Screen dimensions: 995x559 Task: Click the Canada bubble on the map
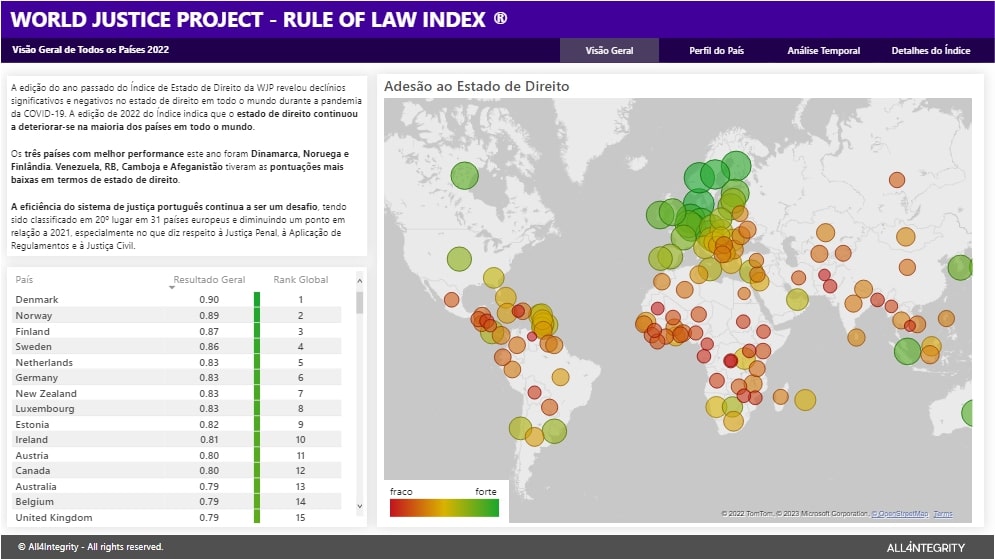click(465, 175)
